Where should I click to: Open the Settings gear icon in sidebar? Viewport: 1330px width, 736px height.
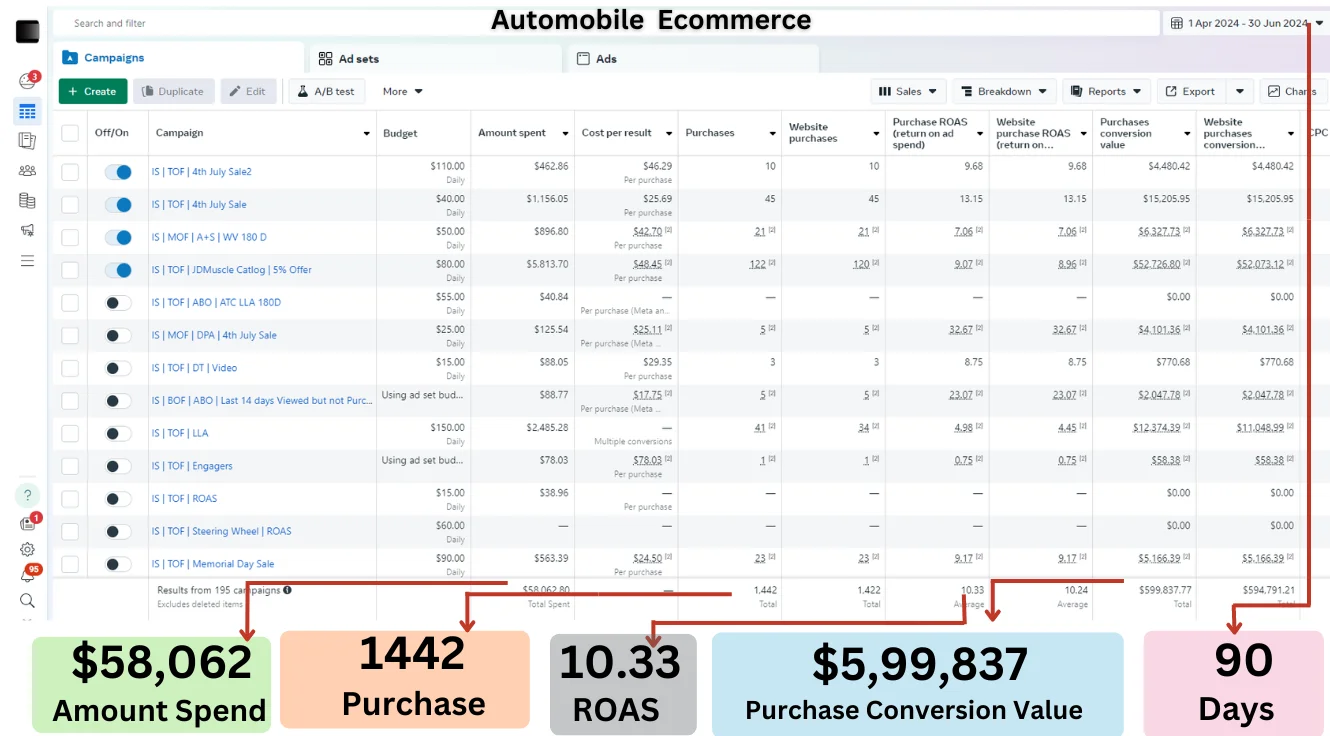[27, 549]
